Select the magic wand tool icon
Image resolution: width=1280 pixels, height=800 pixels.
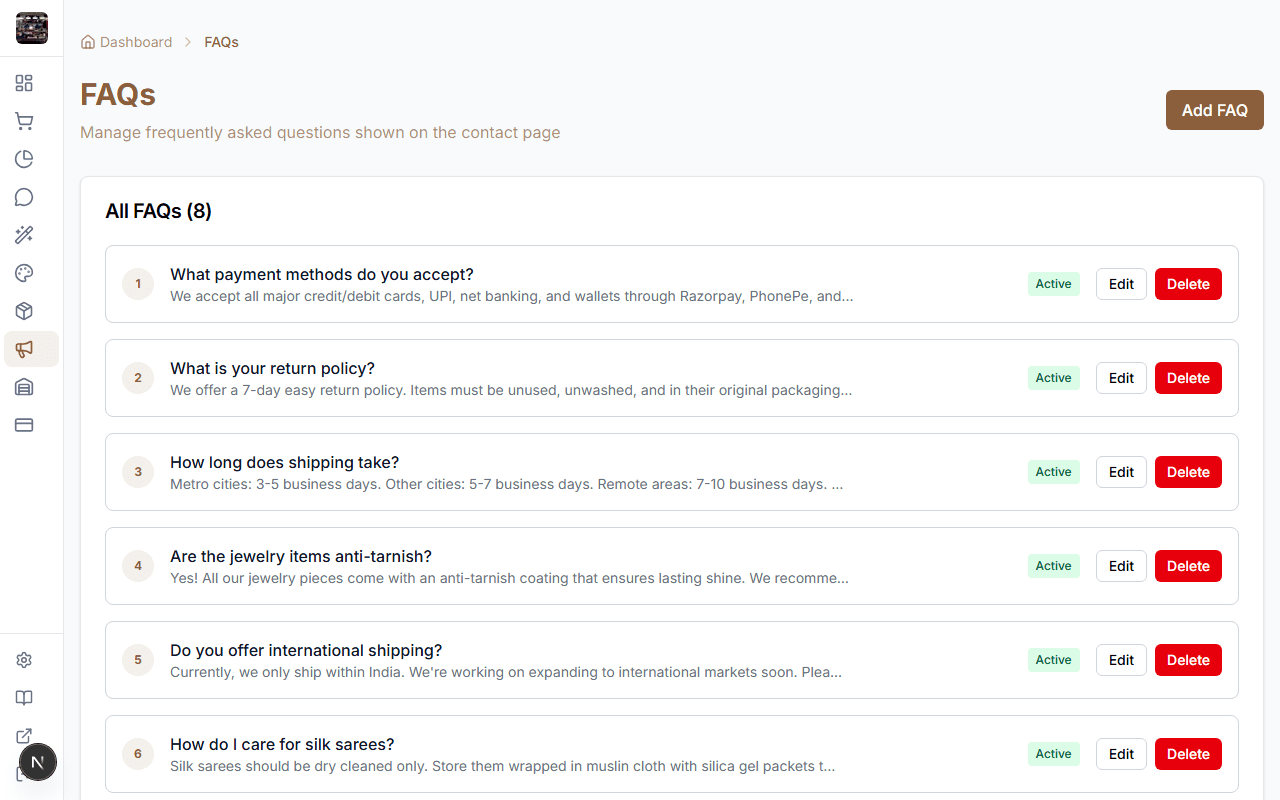24,235
